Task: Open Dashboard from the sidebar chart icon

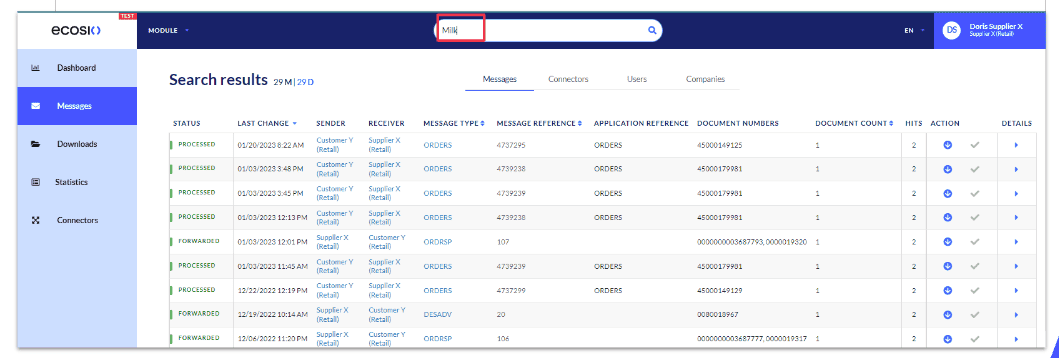Action: tap(36, 68)
